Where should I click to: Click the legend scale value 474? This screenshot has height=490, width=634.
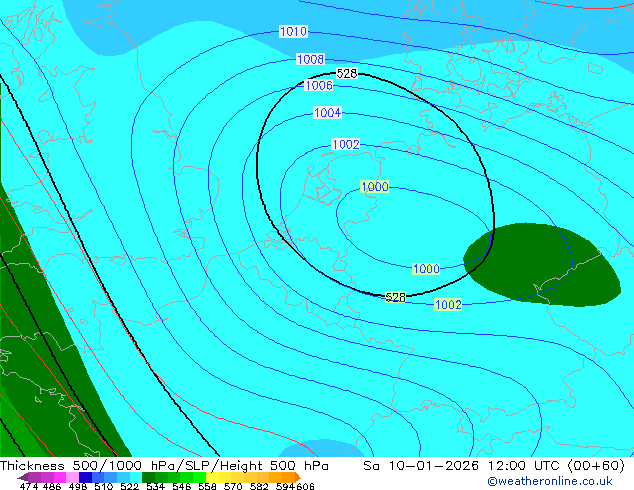[x=29, y=486]
